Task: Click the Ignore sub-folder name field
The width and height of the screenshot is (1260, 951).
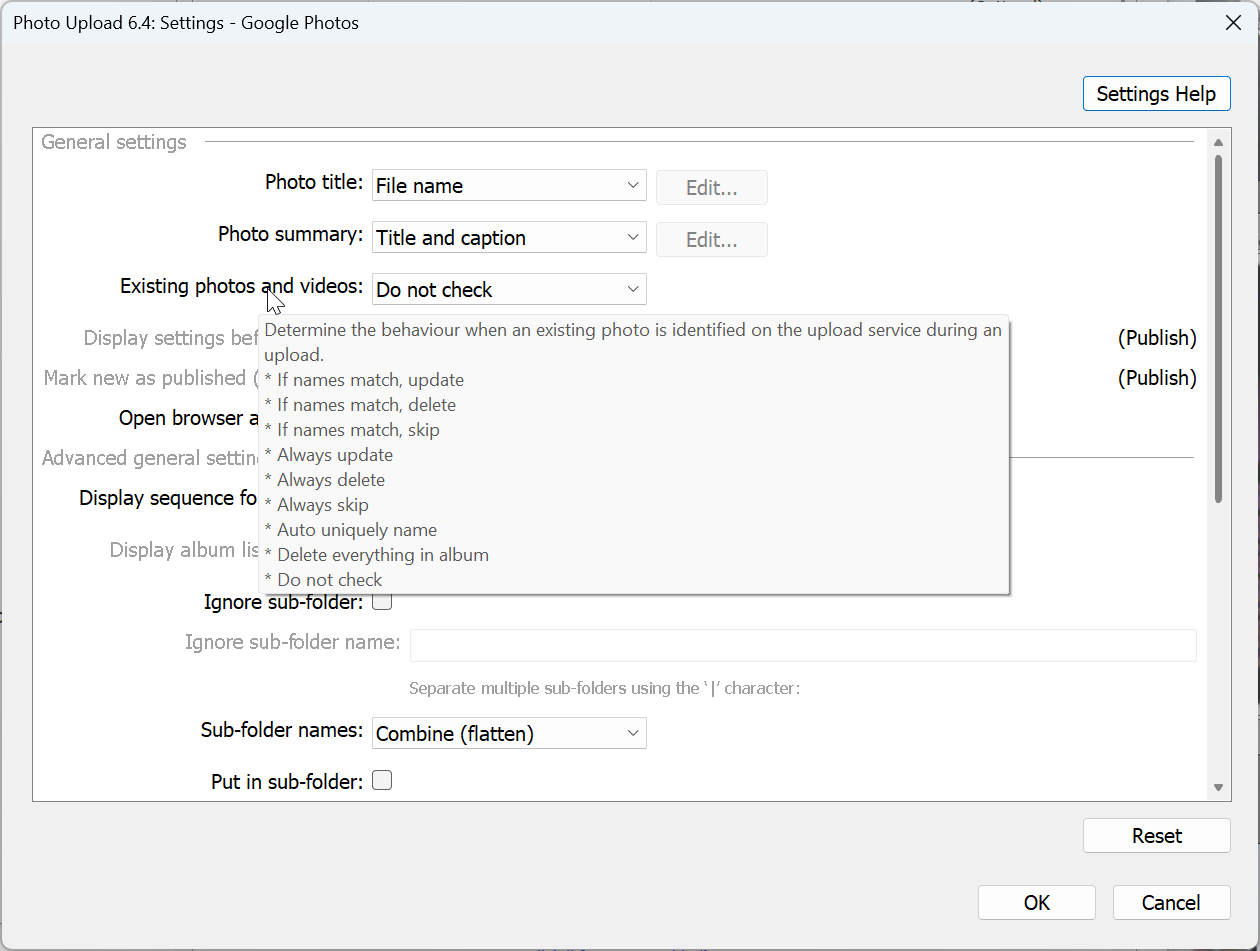Action: coord(803,645)
